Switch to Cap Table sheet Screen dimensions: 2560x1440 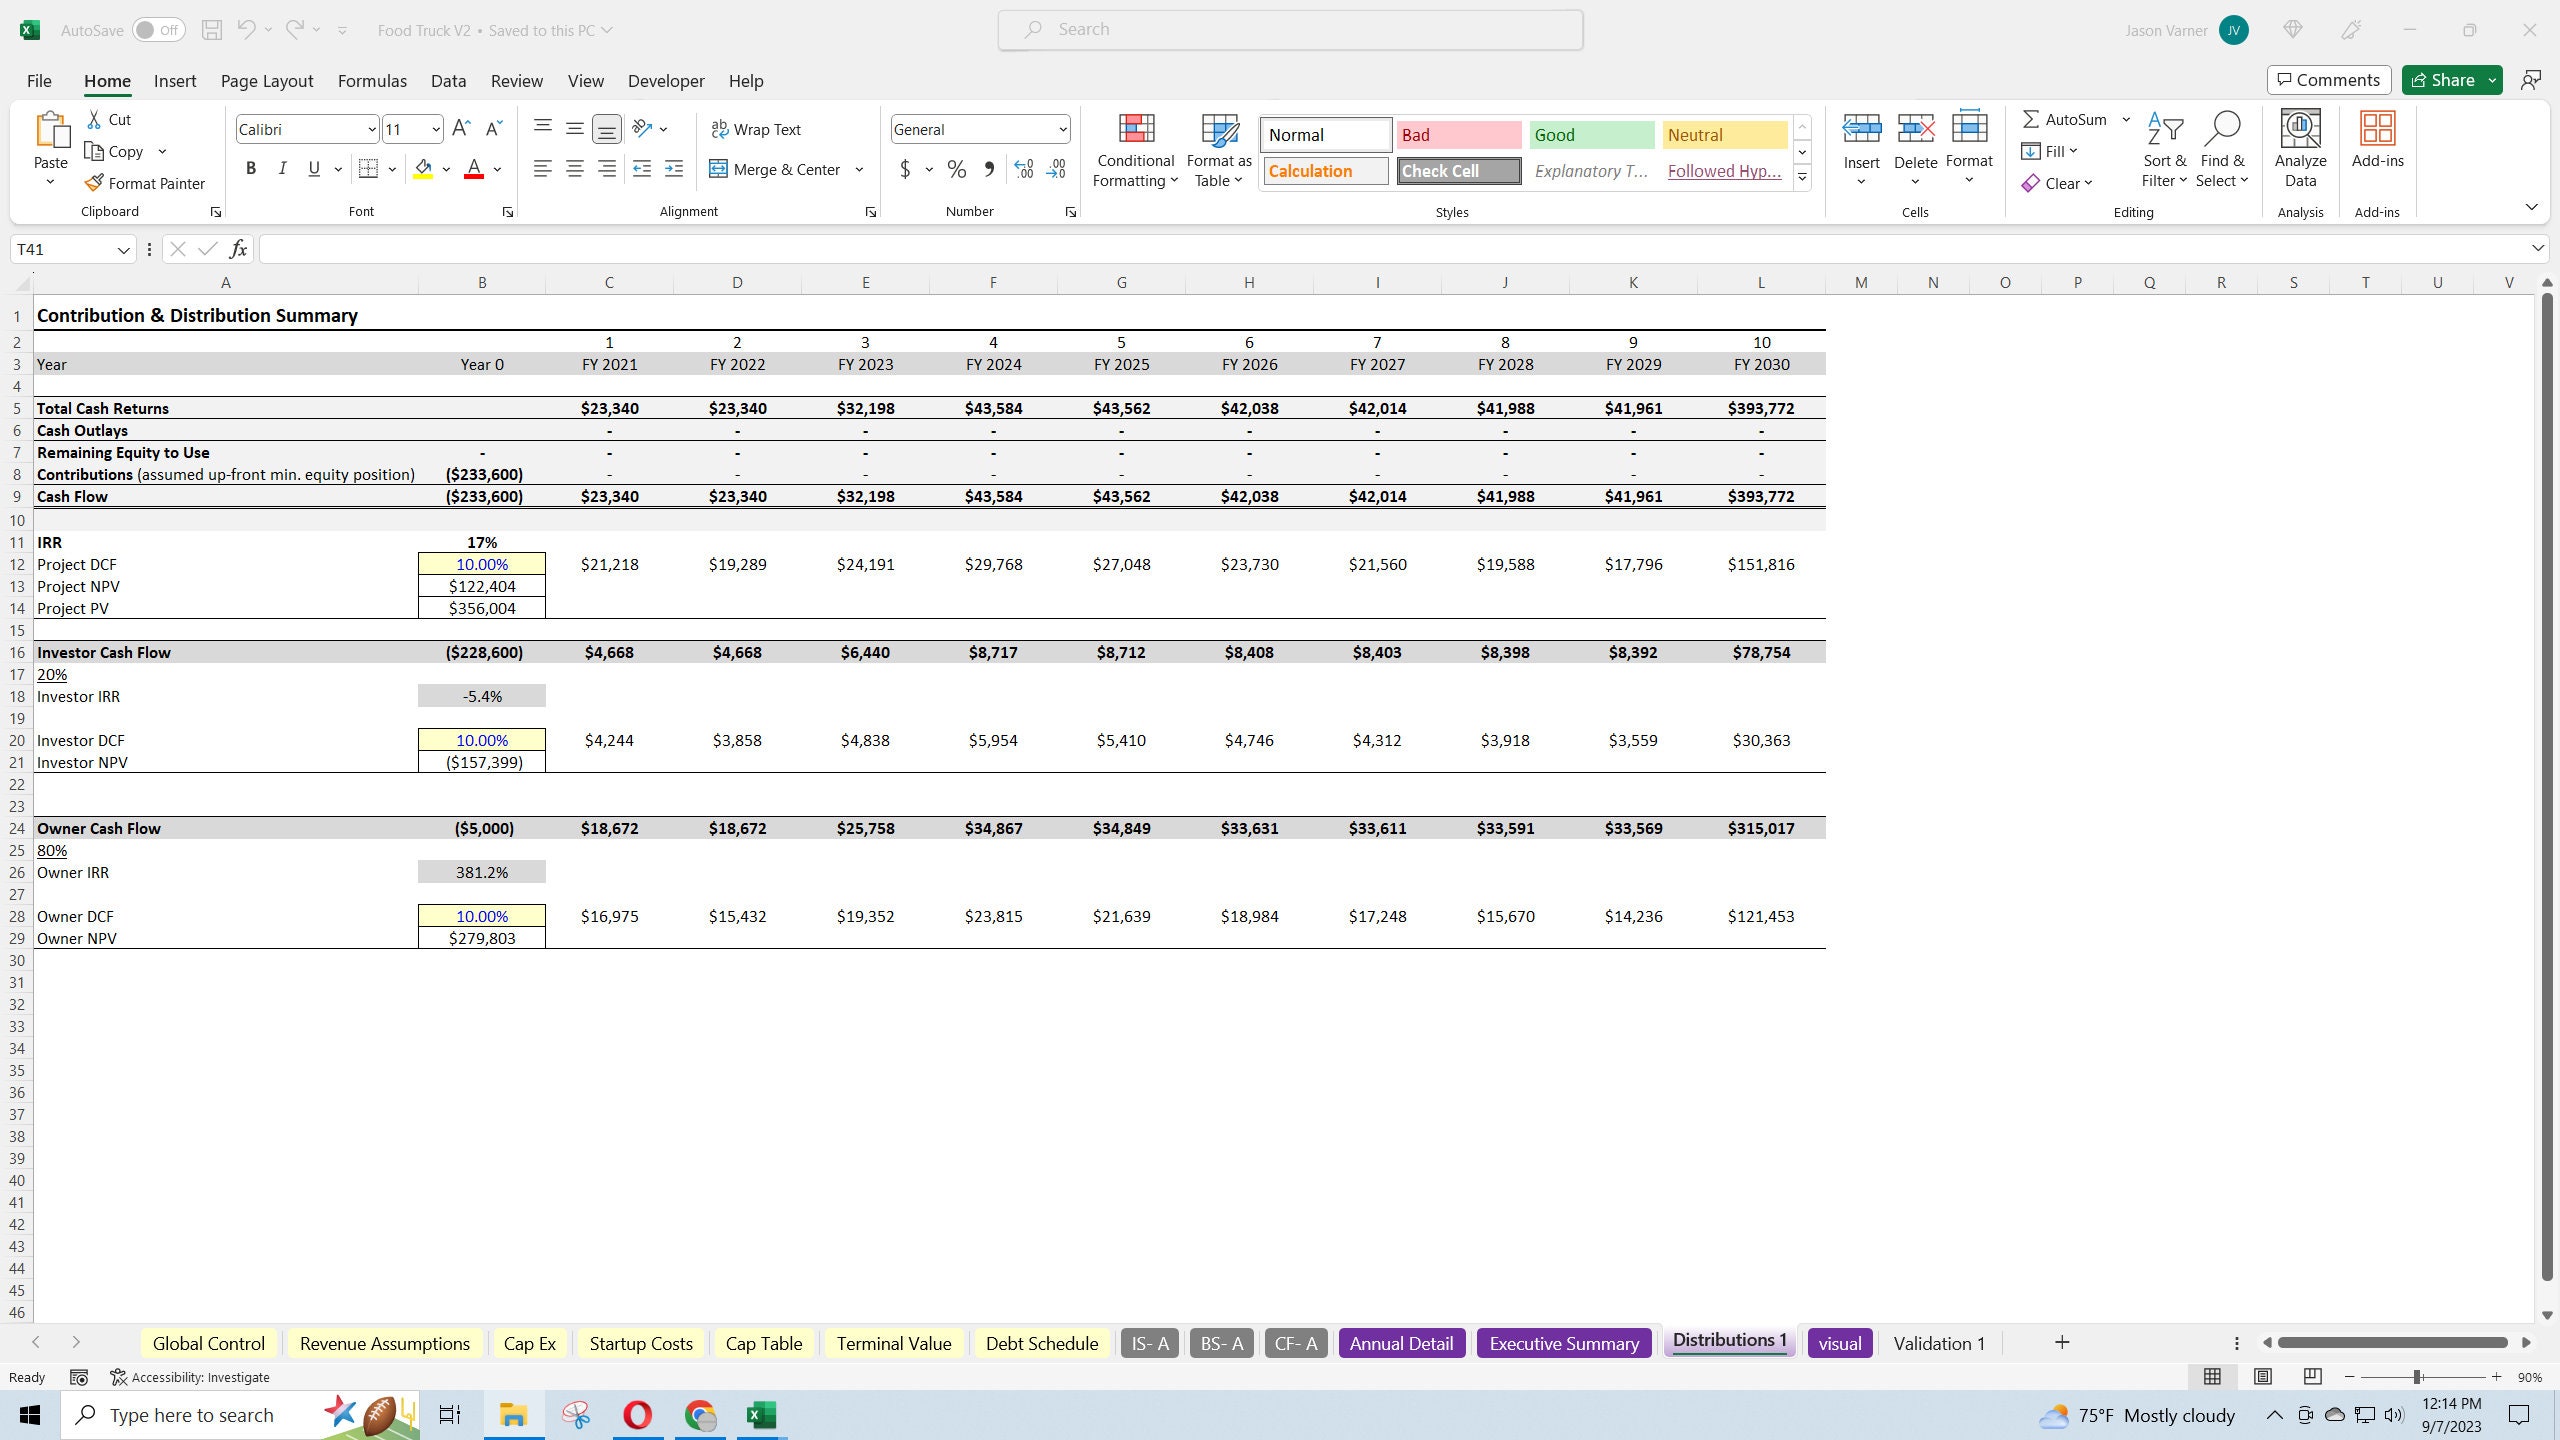click(x=764, y=1343)
